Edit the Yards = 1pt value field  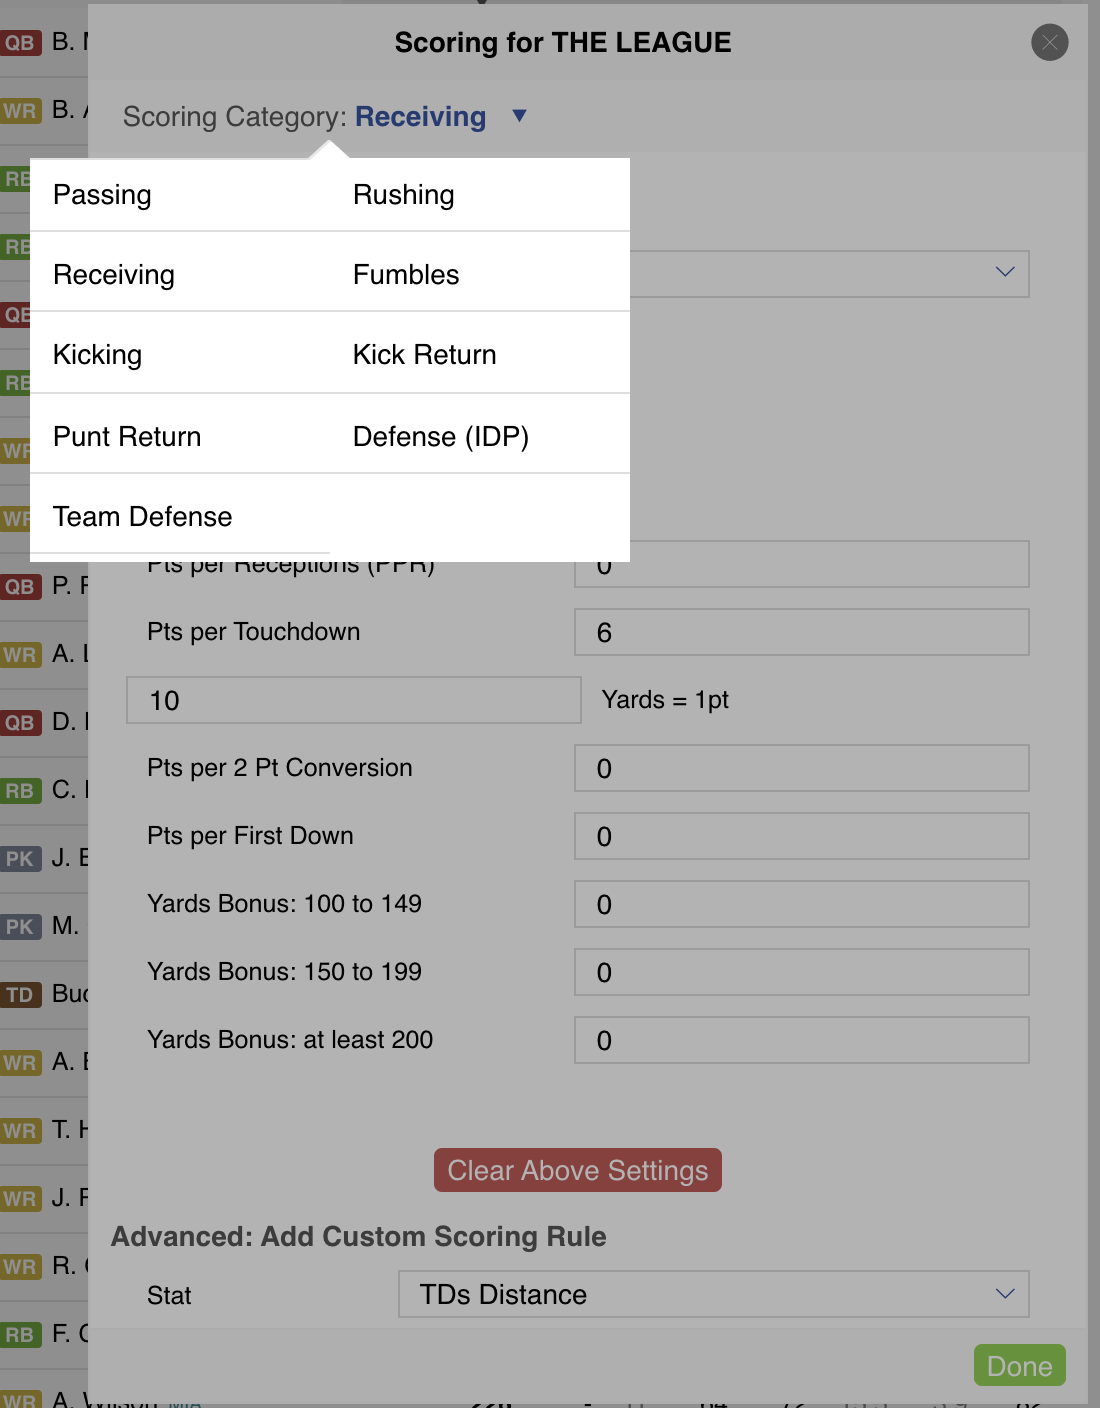pyautogui.click(x=353, y=700)
